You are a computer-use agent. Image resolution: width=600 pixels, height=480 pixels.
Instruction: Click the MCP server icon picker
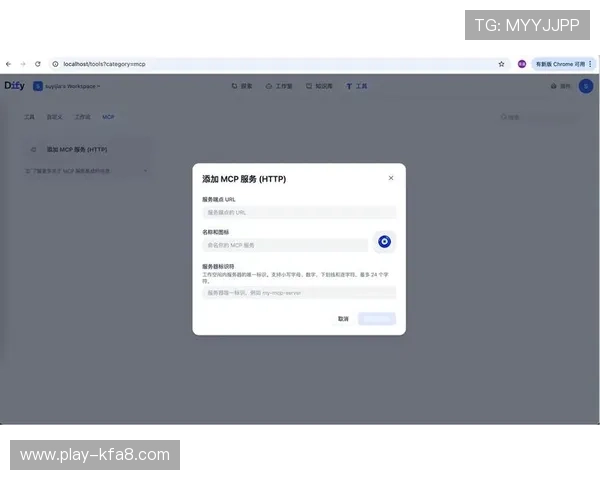[x=385, y=242]
